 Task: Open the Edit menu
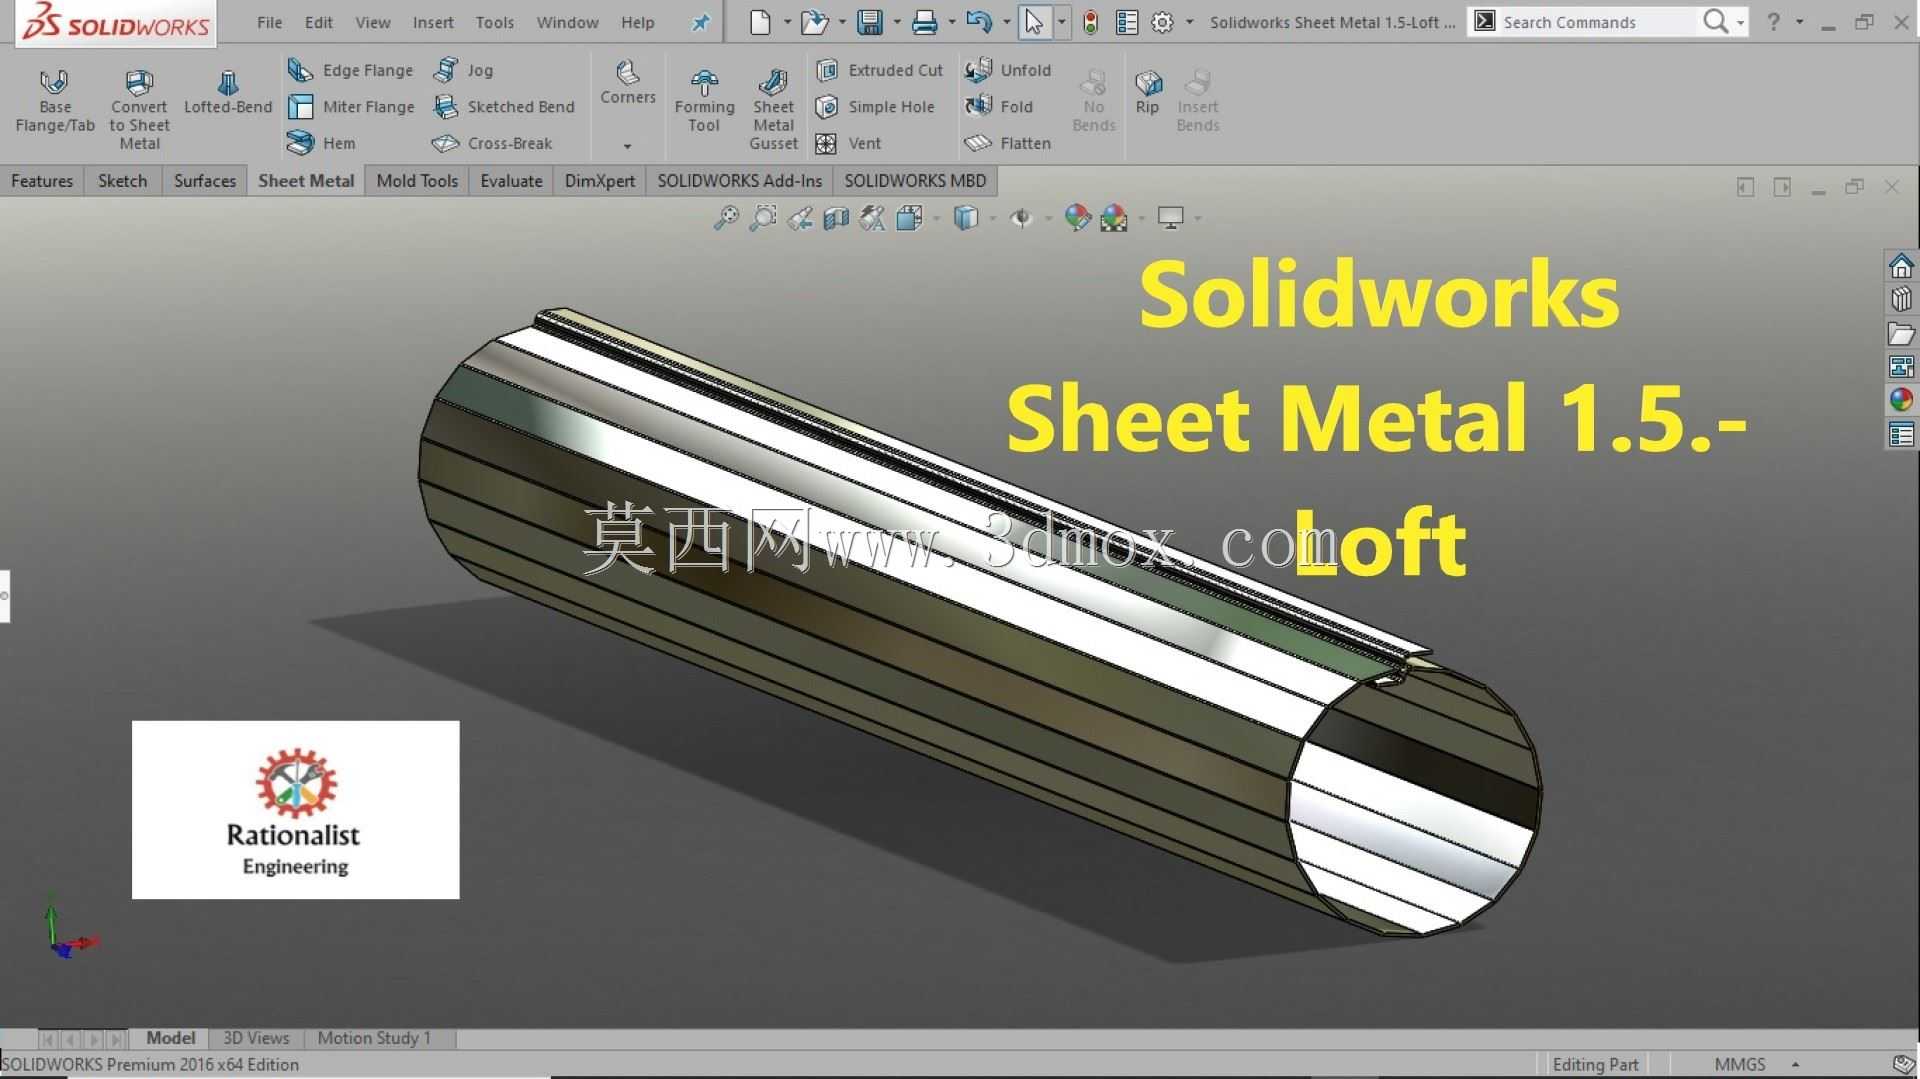point(318,22)
